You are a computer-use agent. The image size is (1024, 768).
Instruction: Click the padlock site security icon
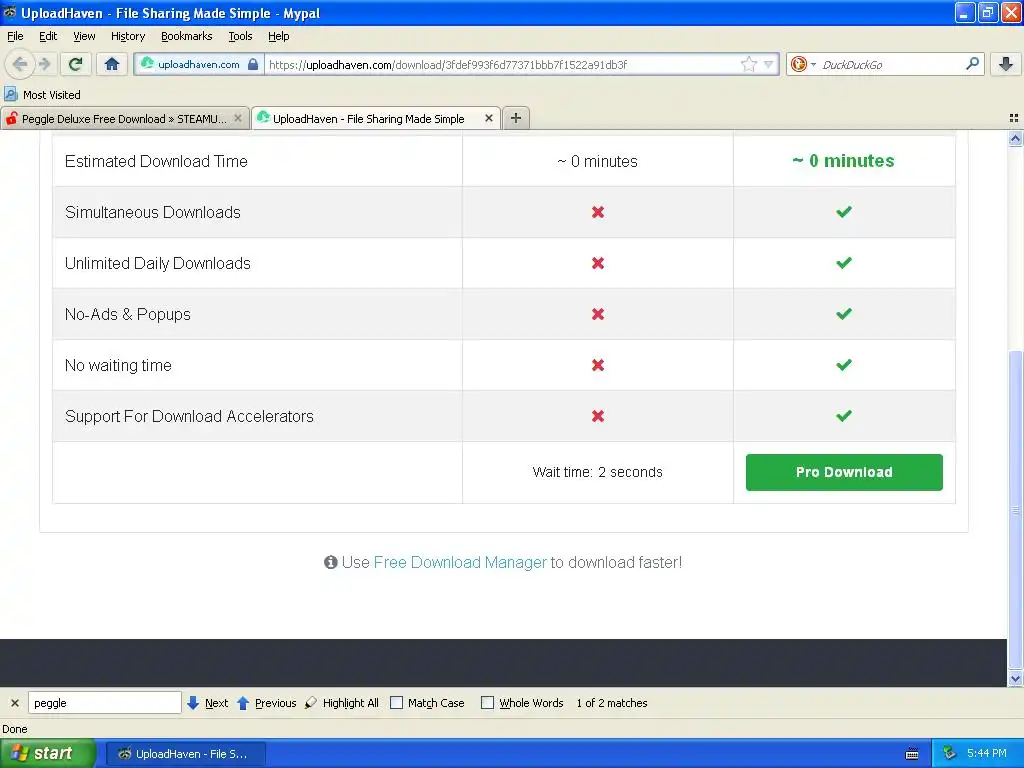click(253, 64)
